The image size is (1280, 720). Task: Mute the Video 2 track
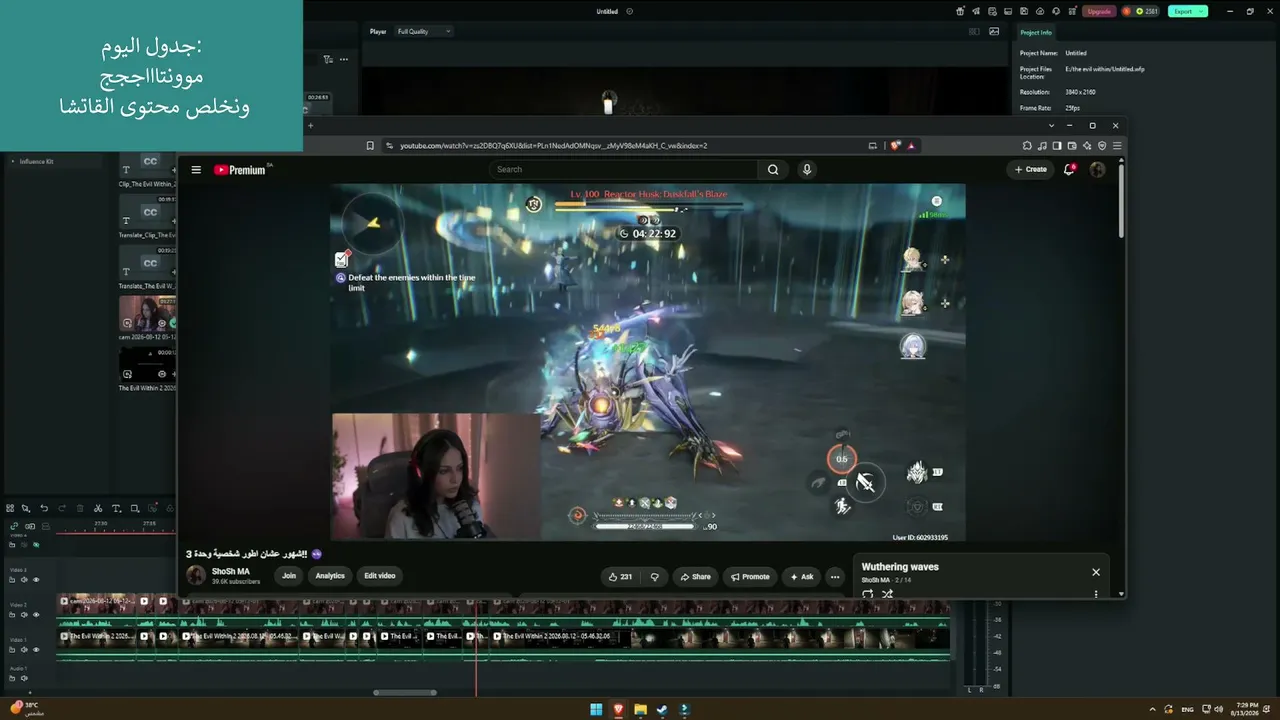click(x=25, y=615)
